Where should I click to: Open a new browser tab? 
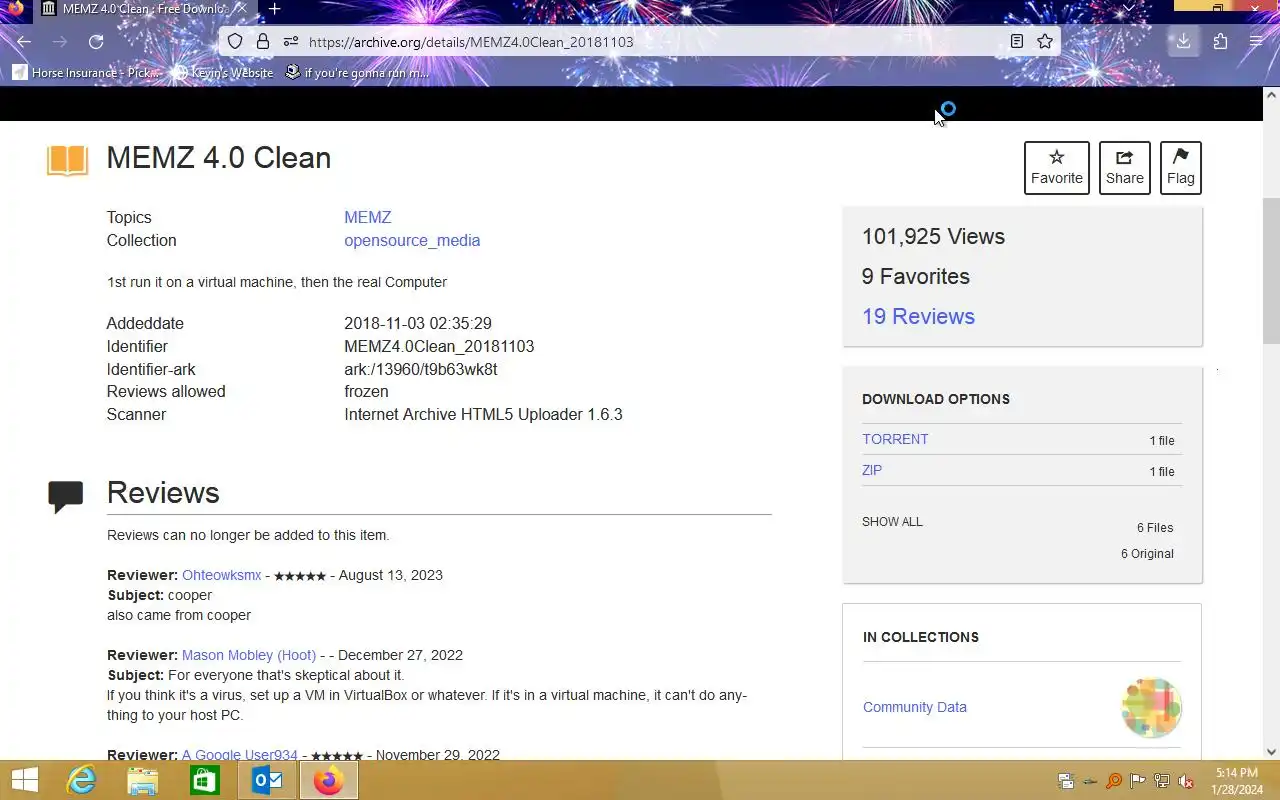click(x=274, y=9)
